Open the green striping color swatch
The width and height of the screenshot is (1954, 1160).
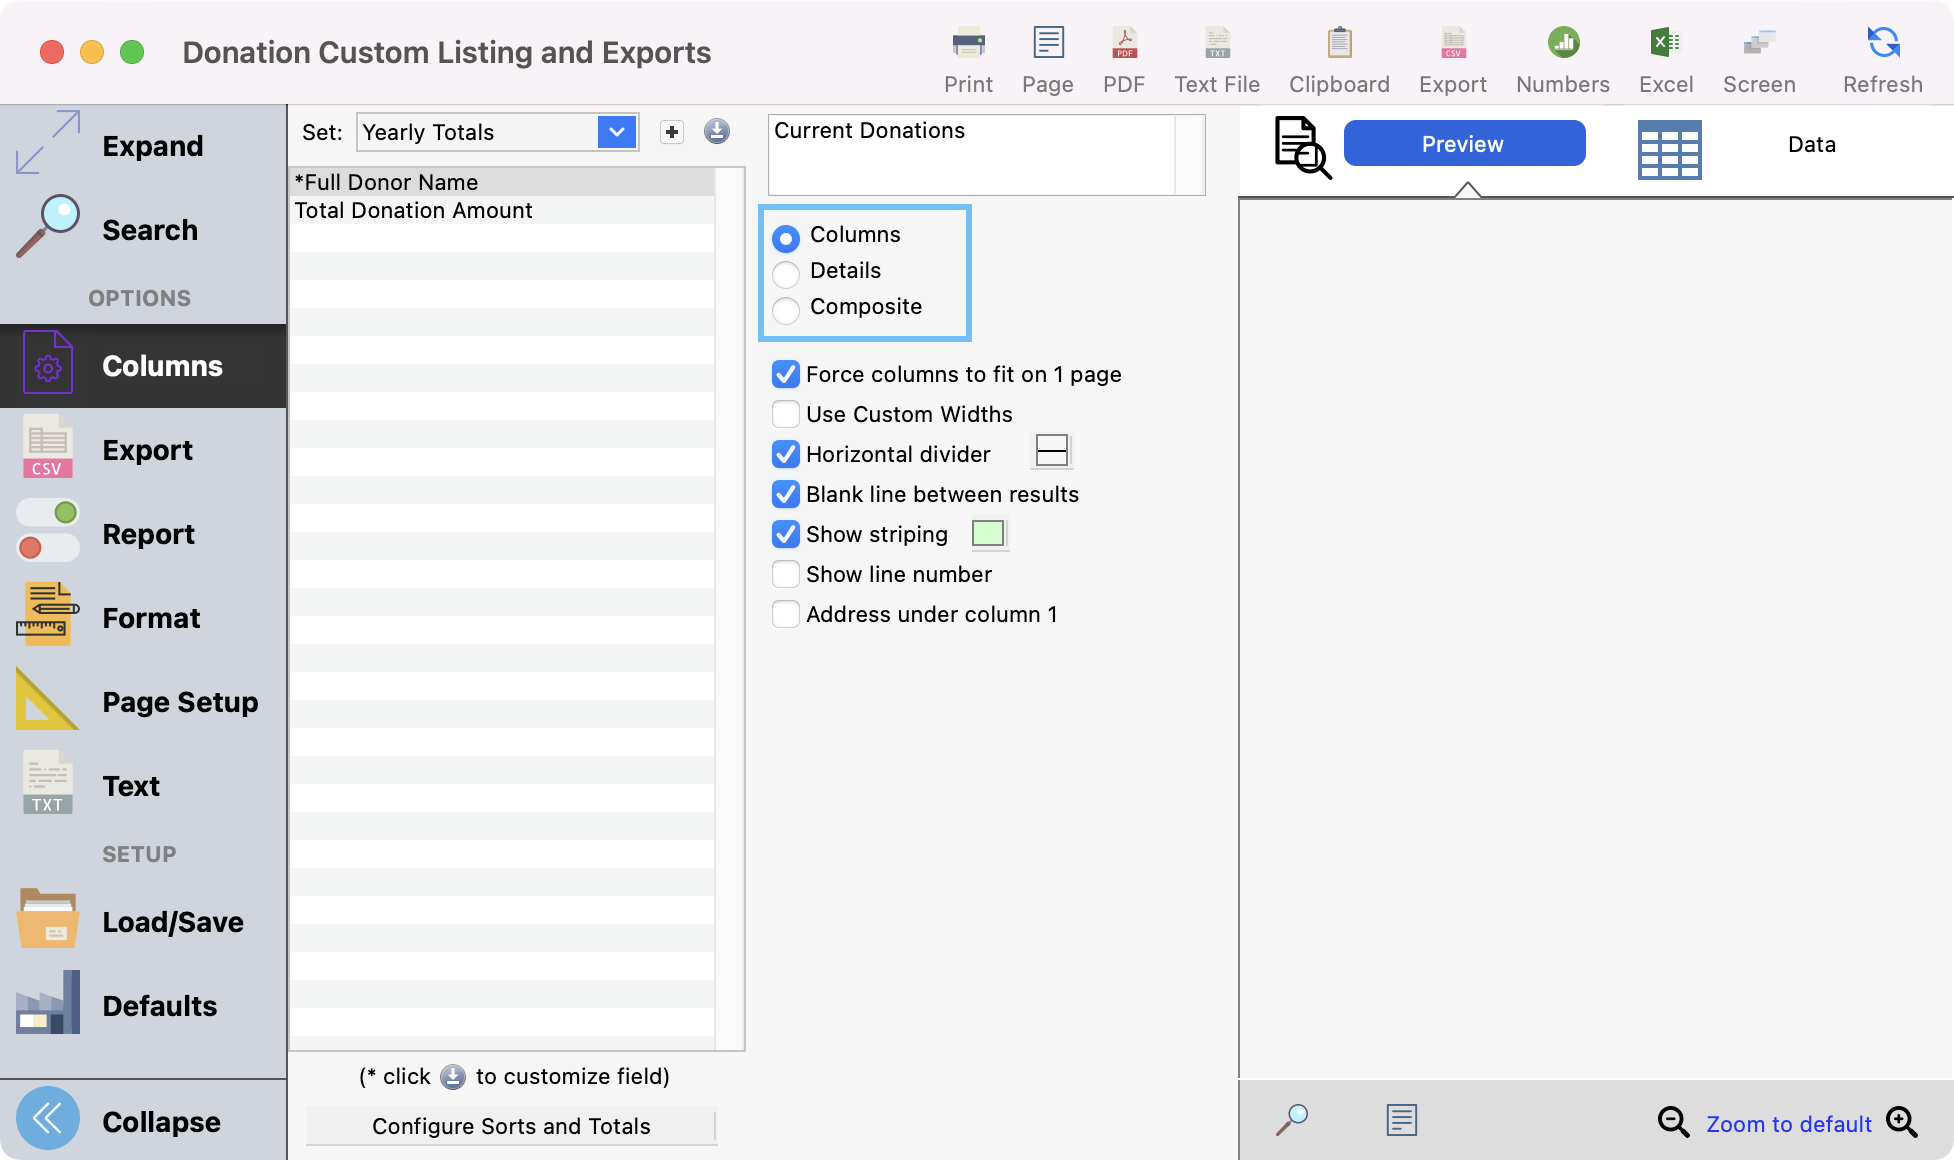(988, 534)
